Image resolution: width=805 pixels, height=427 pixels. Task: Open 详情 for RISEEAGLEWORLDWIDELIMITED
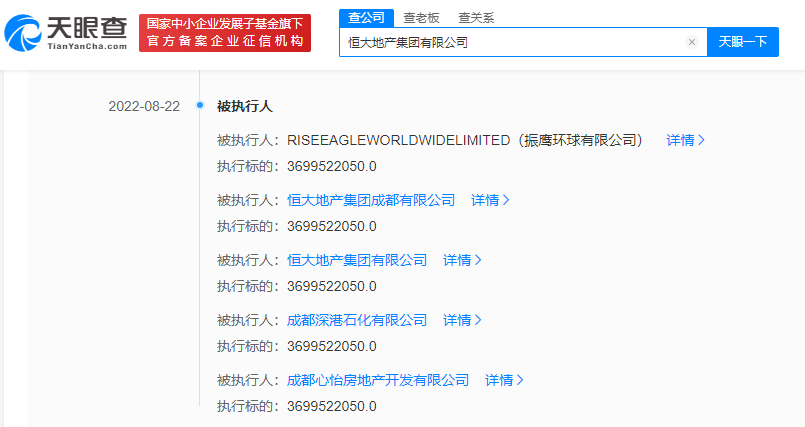coord(685,140)
